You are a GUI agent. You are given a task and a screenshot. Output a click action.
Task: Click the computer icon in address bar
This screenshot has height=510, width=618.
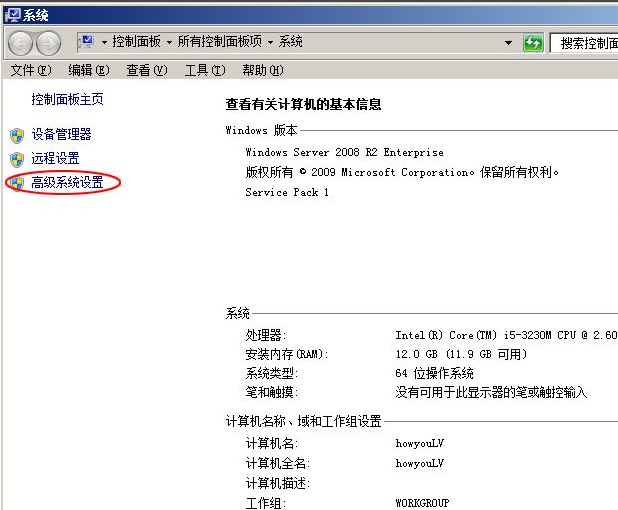point(87,42)
